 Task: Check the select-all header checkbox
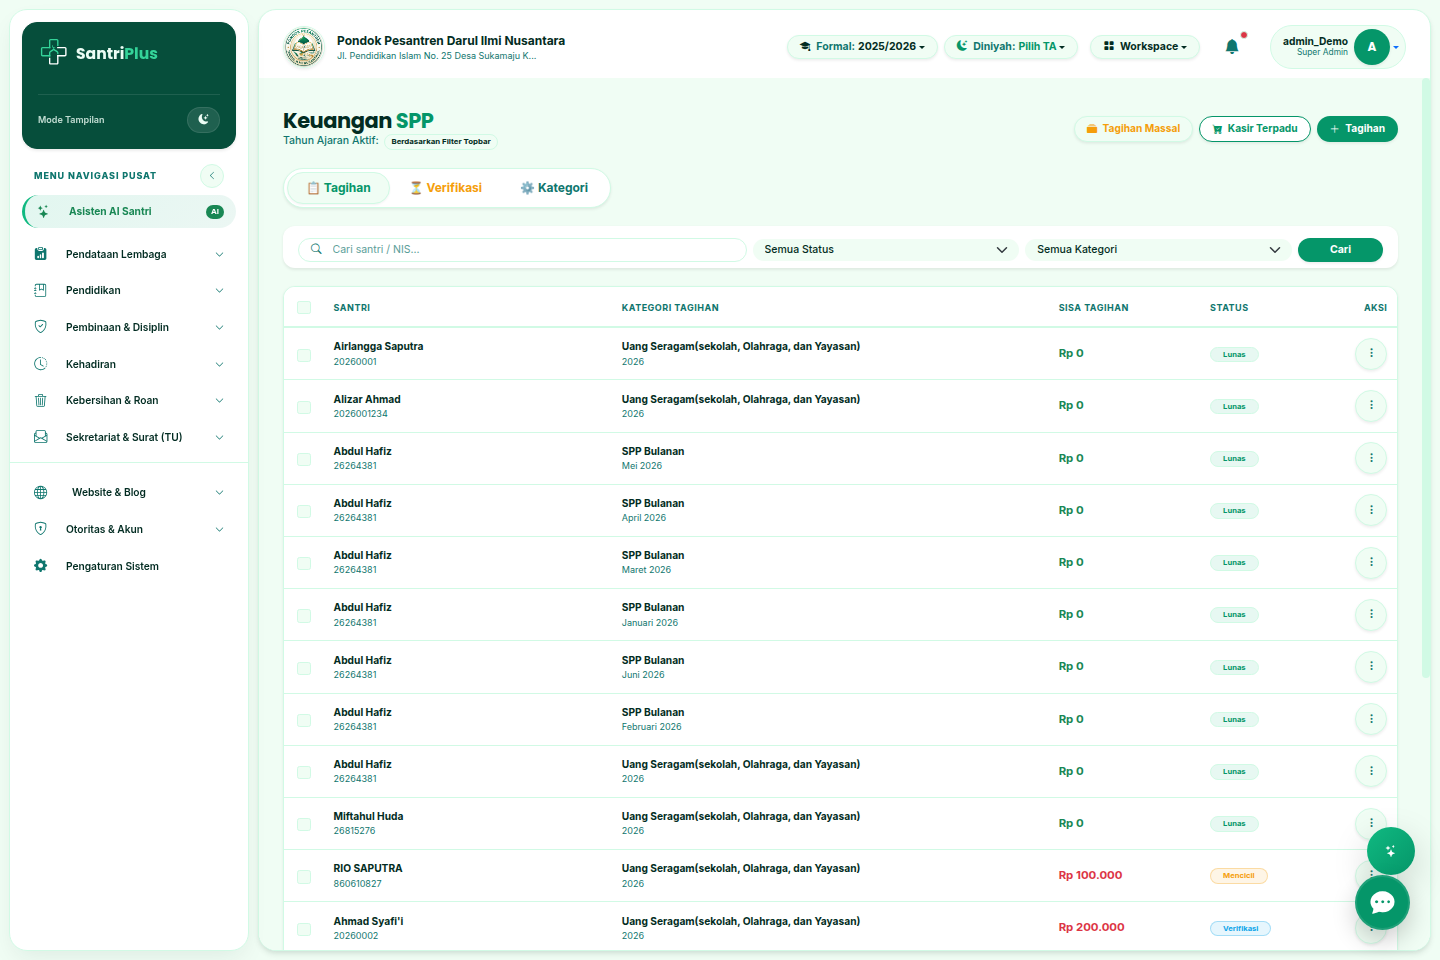tap(304, 308)
